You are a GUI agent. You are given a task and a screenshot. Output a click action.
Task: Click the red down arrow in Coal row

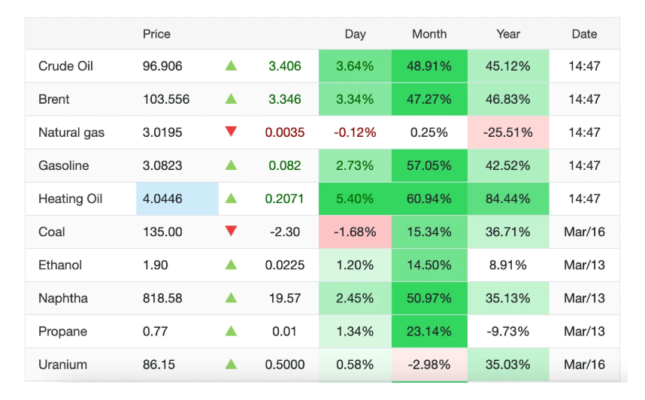(231, 231)
